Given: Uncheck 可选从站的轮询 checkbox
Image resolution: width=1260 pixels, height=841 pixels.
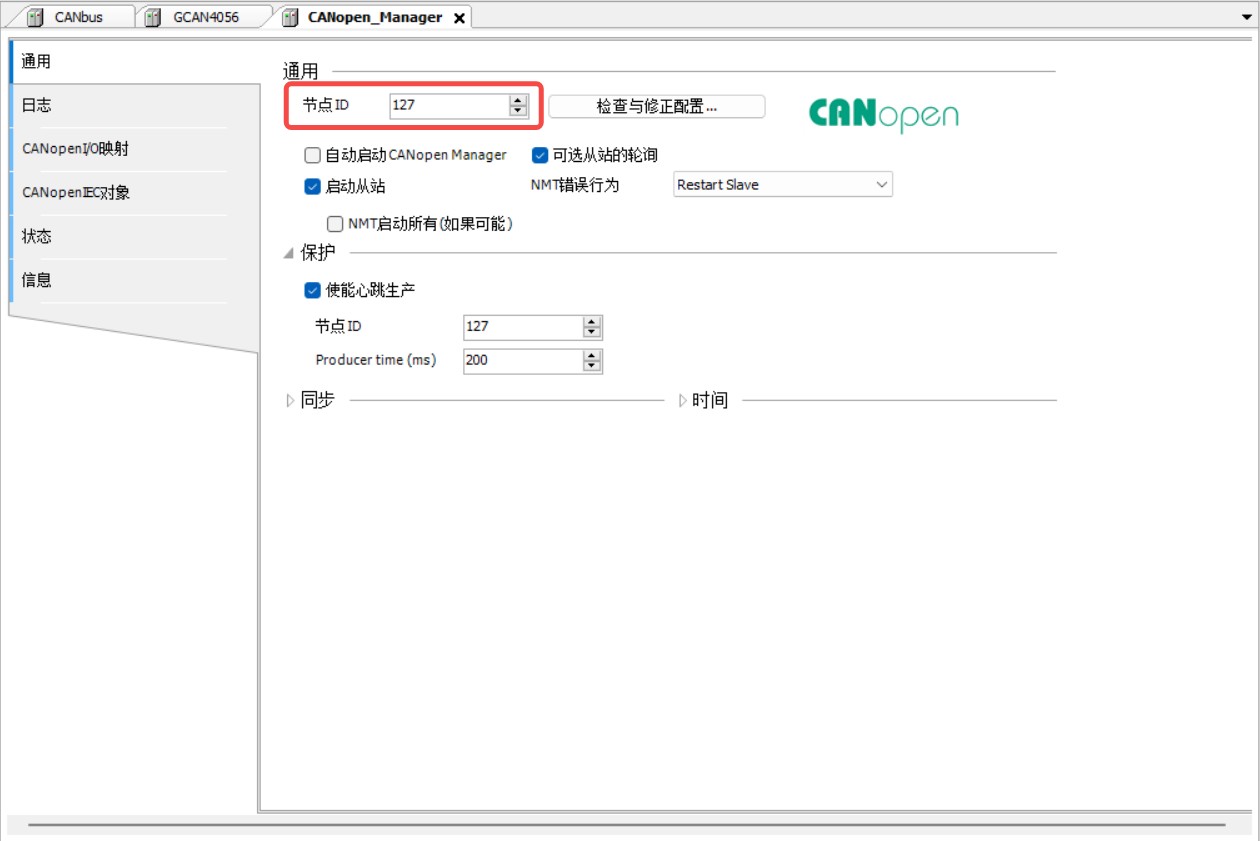Looking at the screenshot, I should click(x=540, y=155).
